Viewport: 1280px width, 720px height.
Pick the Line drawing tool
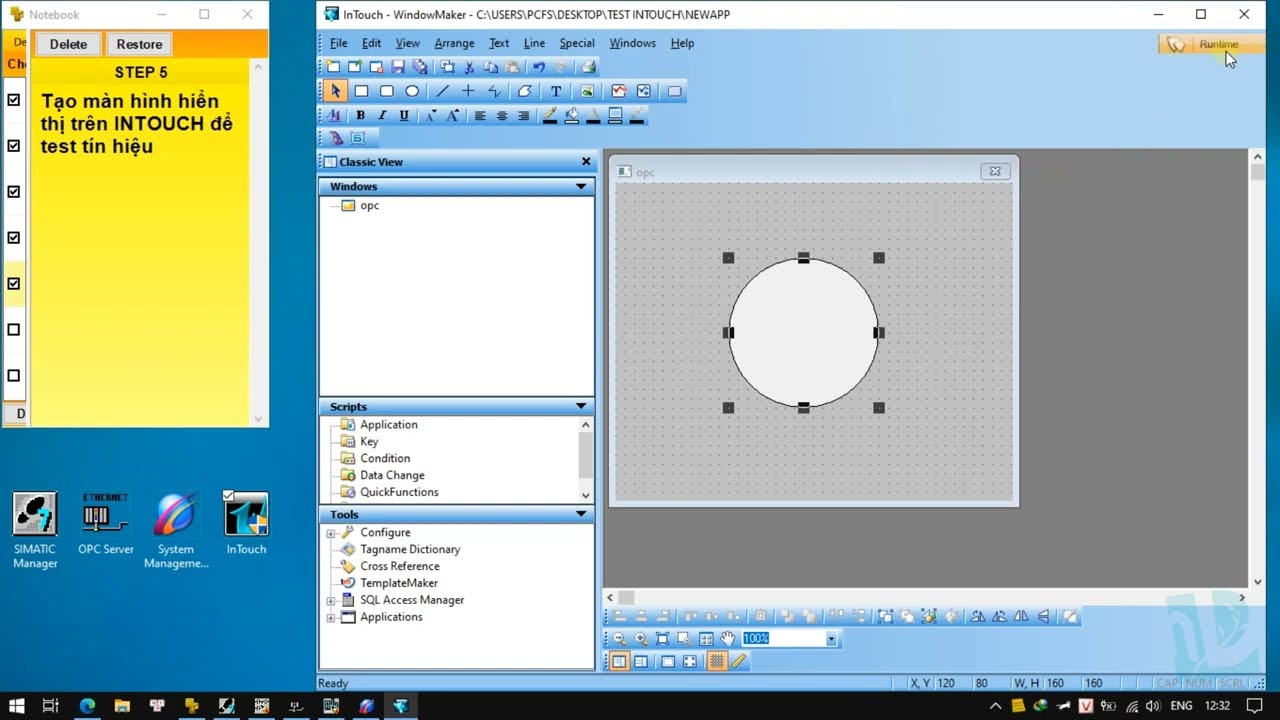443,91
